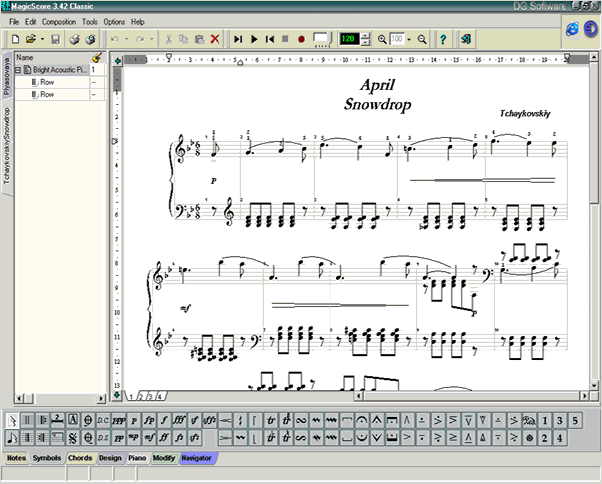Switch to the Notes palette tab
Viewport: 602px width, 484px height.
pos(16,458)
